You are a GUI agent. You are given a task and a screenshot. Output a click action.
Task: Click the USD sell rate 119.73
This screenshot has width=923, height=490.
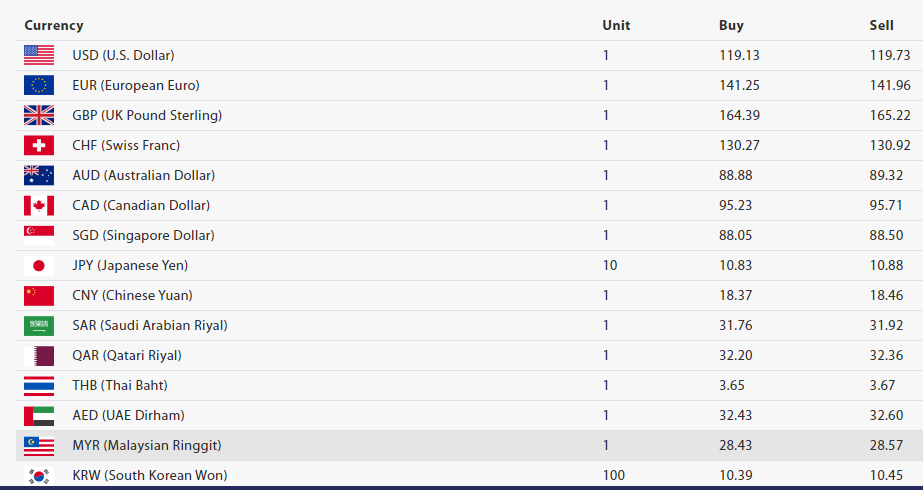pyautogui.click(x=890, y=55)
